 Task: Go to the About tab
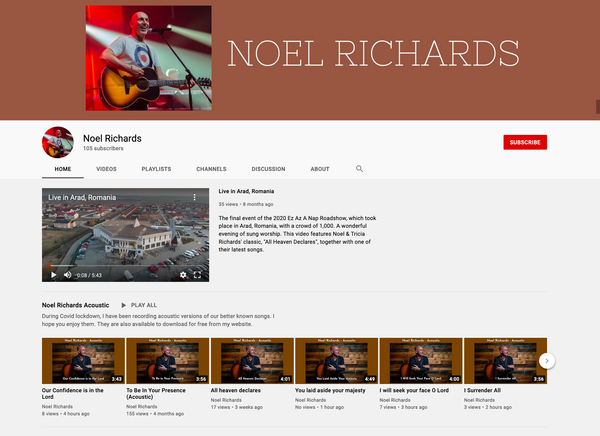[320, 169]
